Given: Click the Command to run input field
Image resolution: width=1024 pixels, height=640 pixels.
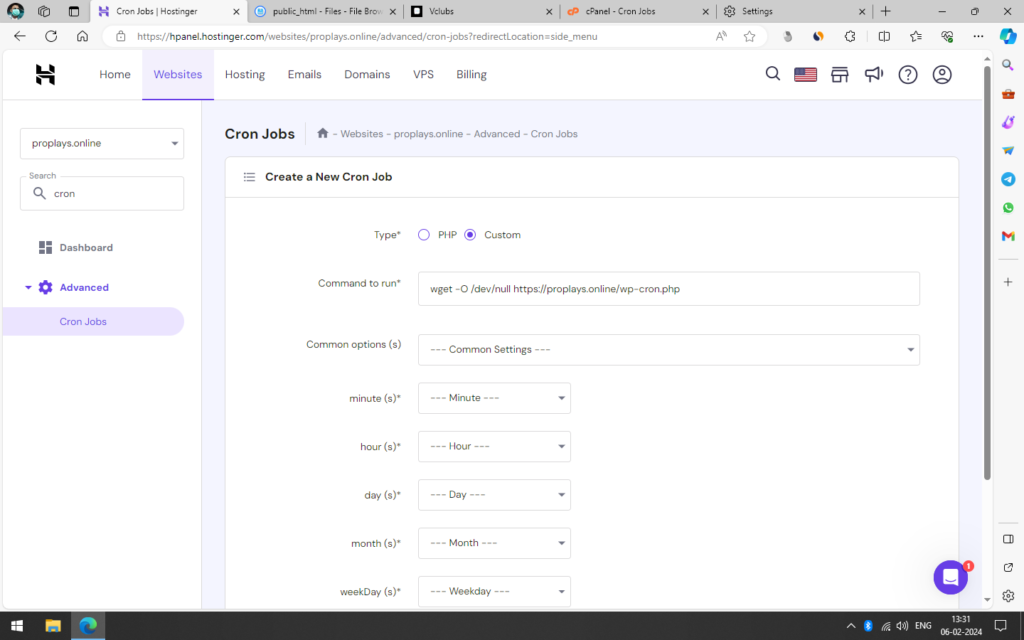Looking at the screenshot, I should pos(668,289).
